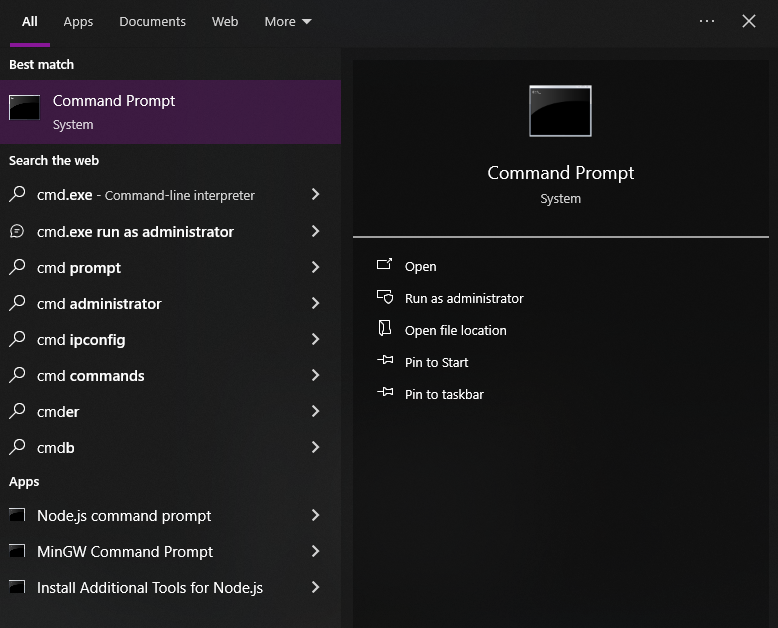Click the search icon beside cmder

[17, 411]
